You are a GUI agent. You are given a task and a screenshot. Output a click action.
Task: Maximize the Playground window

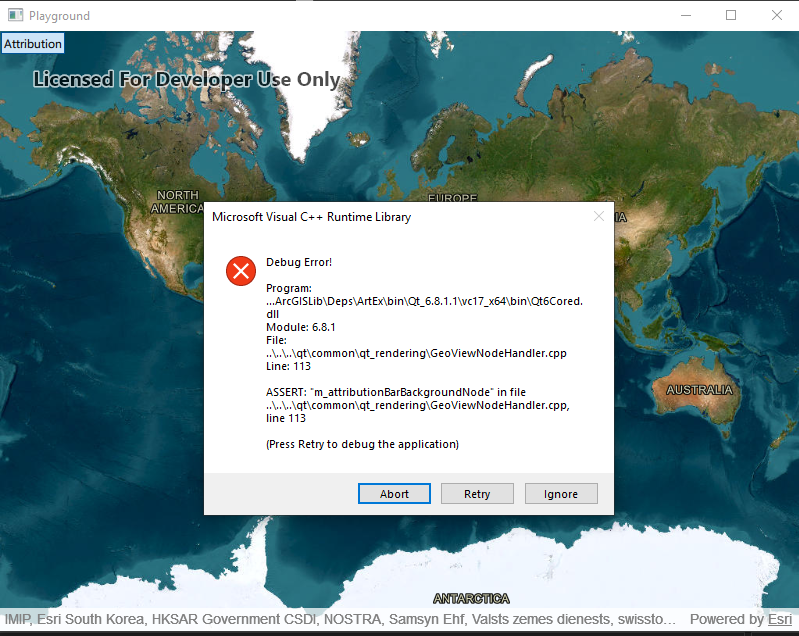(x=731, y=15)
